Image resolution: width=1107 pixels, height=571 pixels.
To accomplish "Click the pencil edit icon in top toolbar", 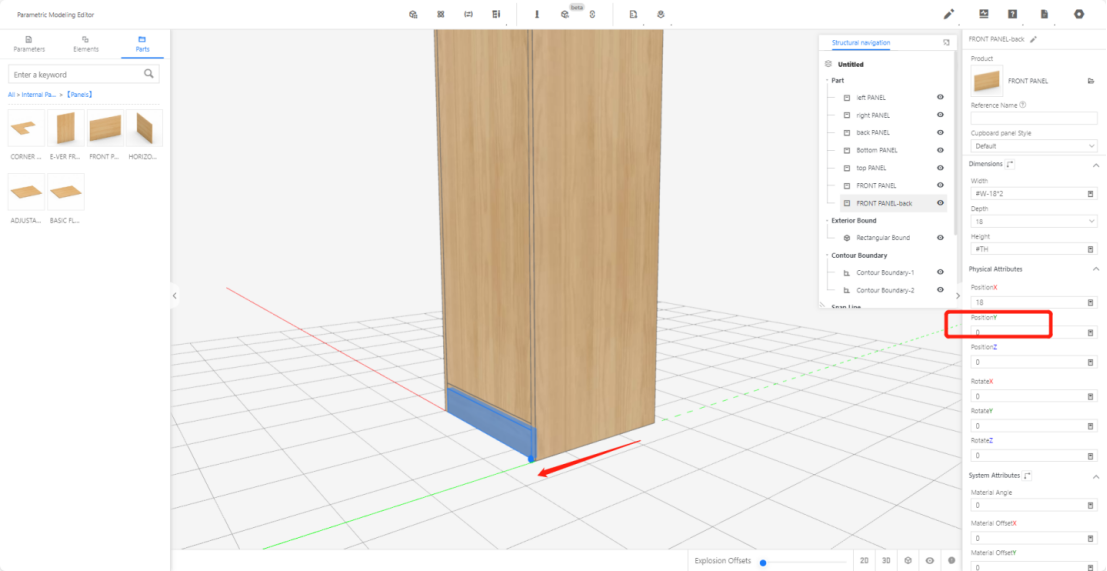I will (949, 14).
